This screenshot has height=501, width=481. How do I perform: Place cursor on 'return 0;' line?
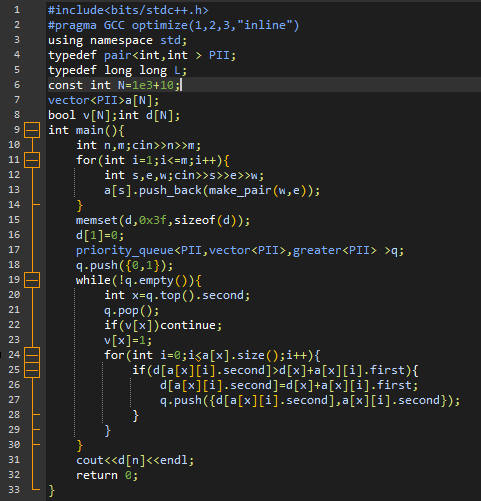107,475
